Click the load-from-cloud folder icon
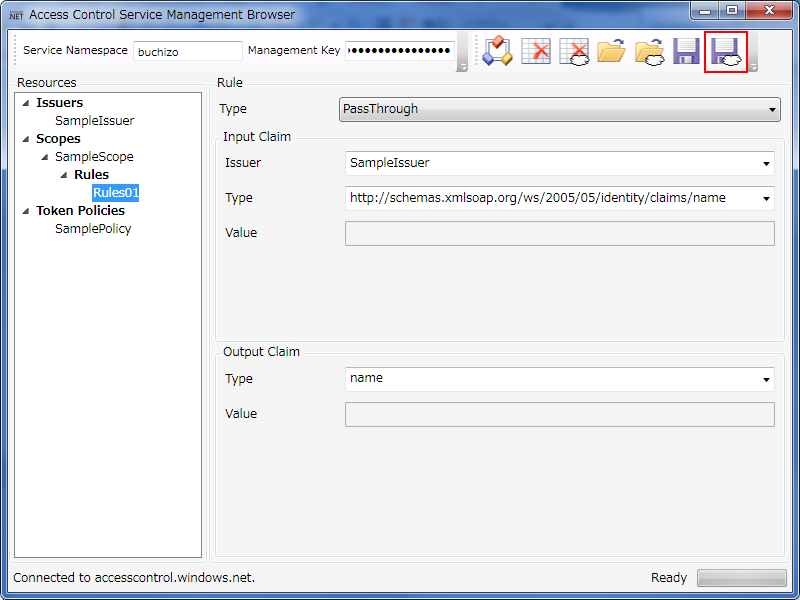This screenshot has height=600, width=800. (649, 51)
